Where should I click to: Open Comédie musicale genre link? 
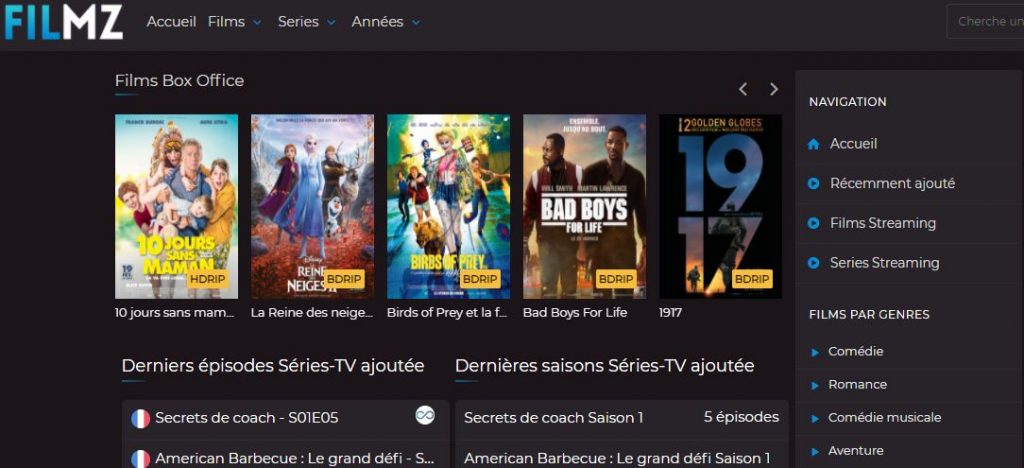click(884, 417)
